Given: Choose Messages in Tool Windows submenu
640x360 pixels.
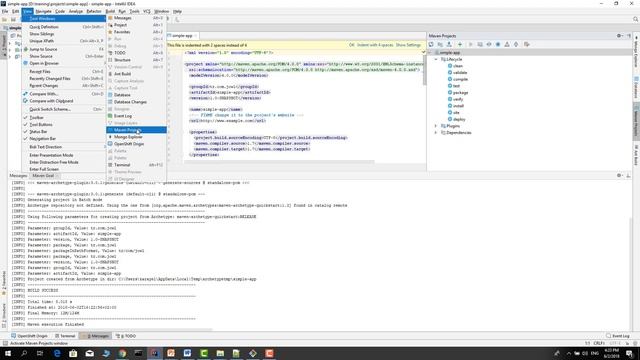Looking at the screenshot, I should coord(136,18).
